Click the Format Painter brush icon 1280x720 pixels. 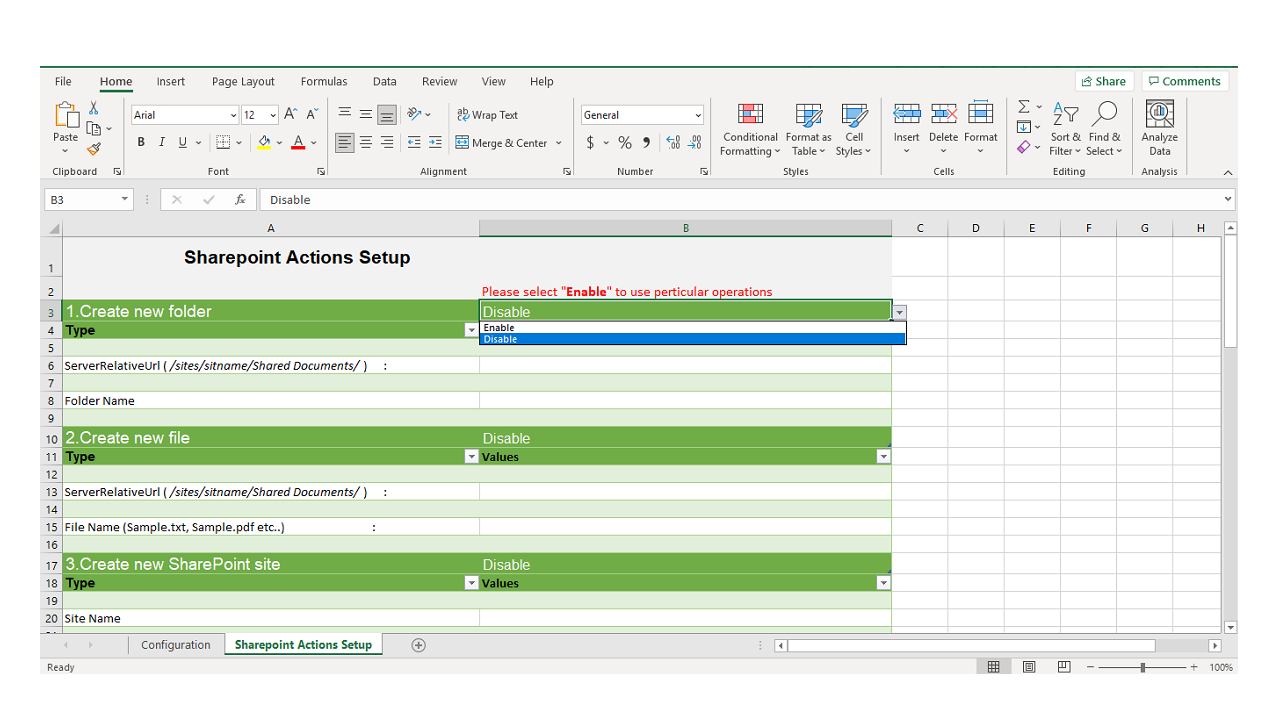click(94, 149)
